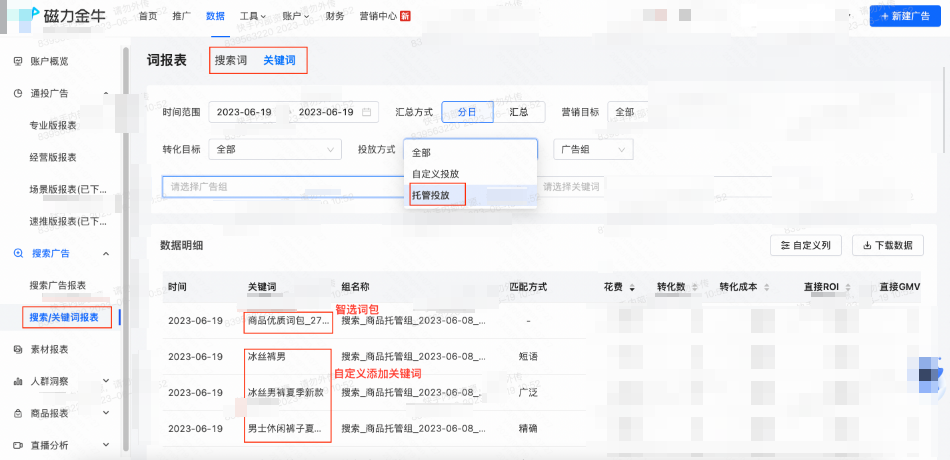
Task: Click the sidebar vertical scrollbar
Action: pos(125,248)
